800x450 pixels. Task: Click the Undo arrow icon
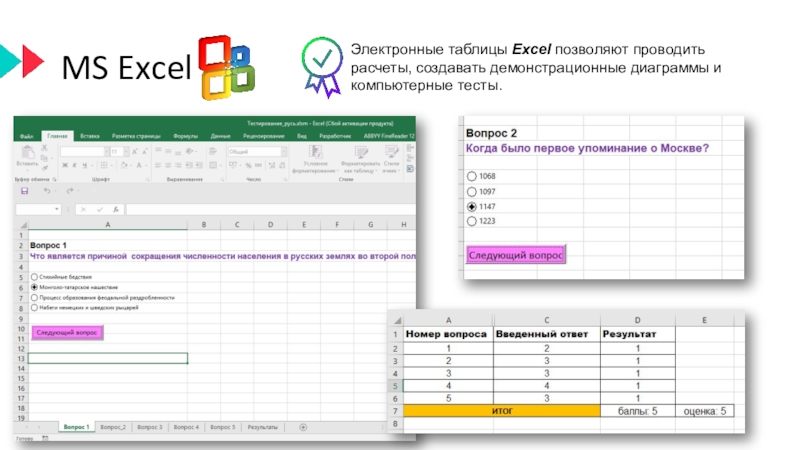[47, 191]
